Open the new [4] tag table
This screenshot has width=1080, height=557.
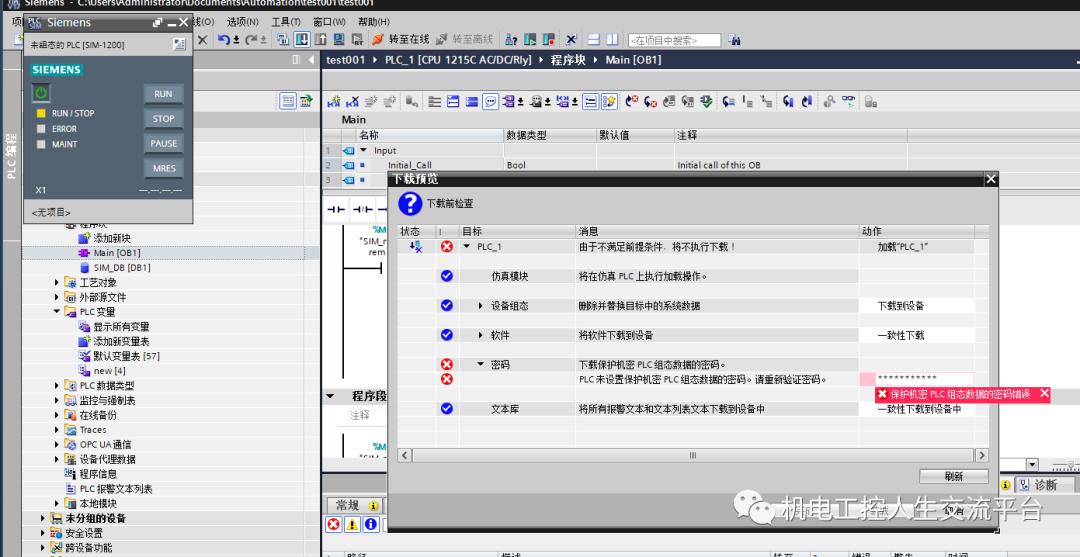tap(109, 370)
